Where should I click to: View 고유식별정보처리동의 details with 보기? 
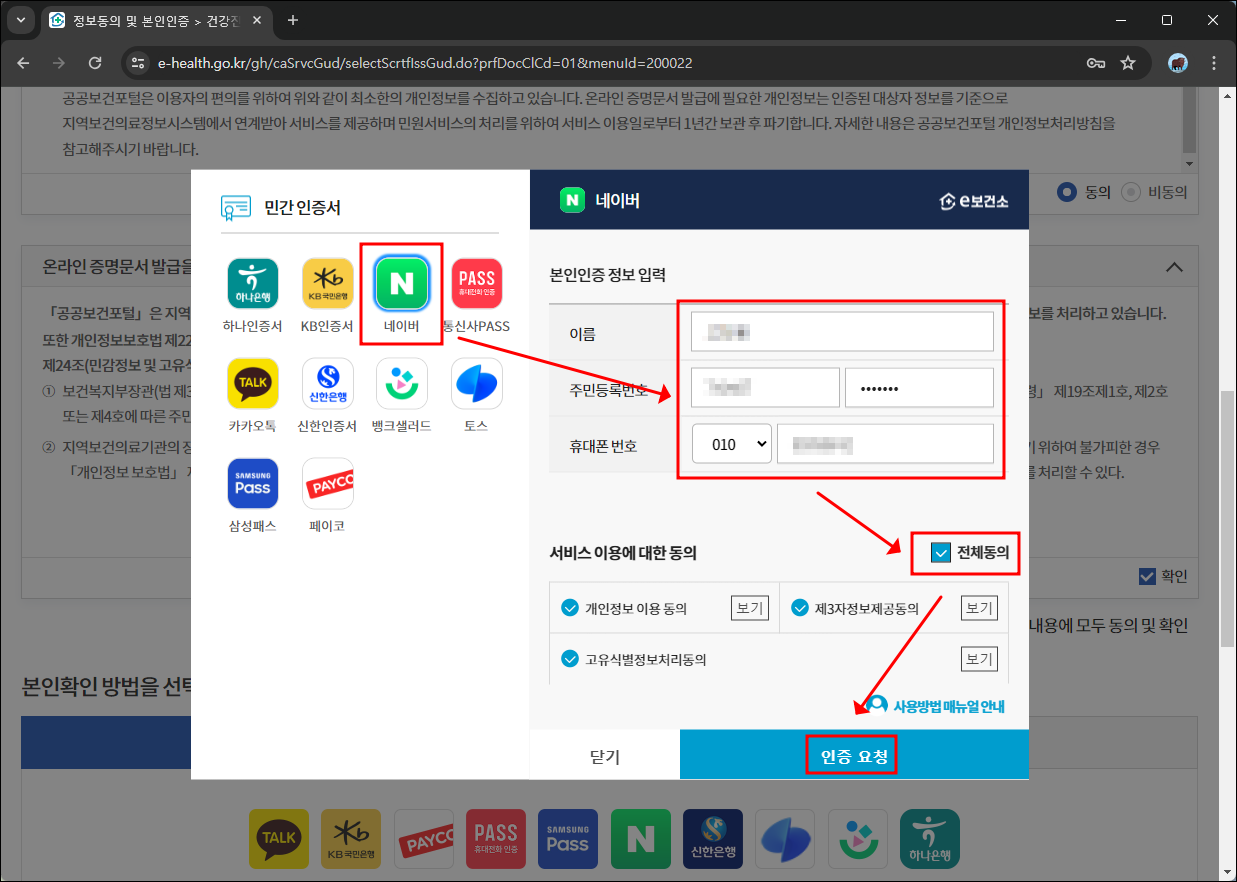979,659
